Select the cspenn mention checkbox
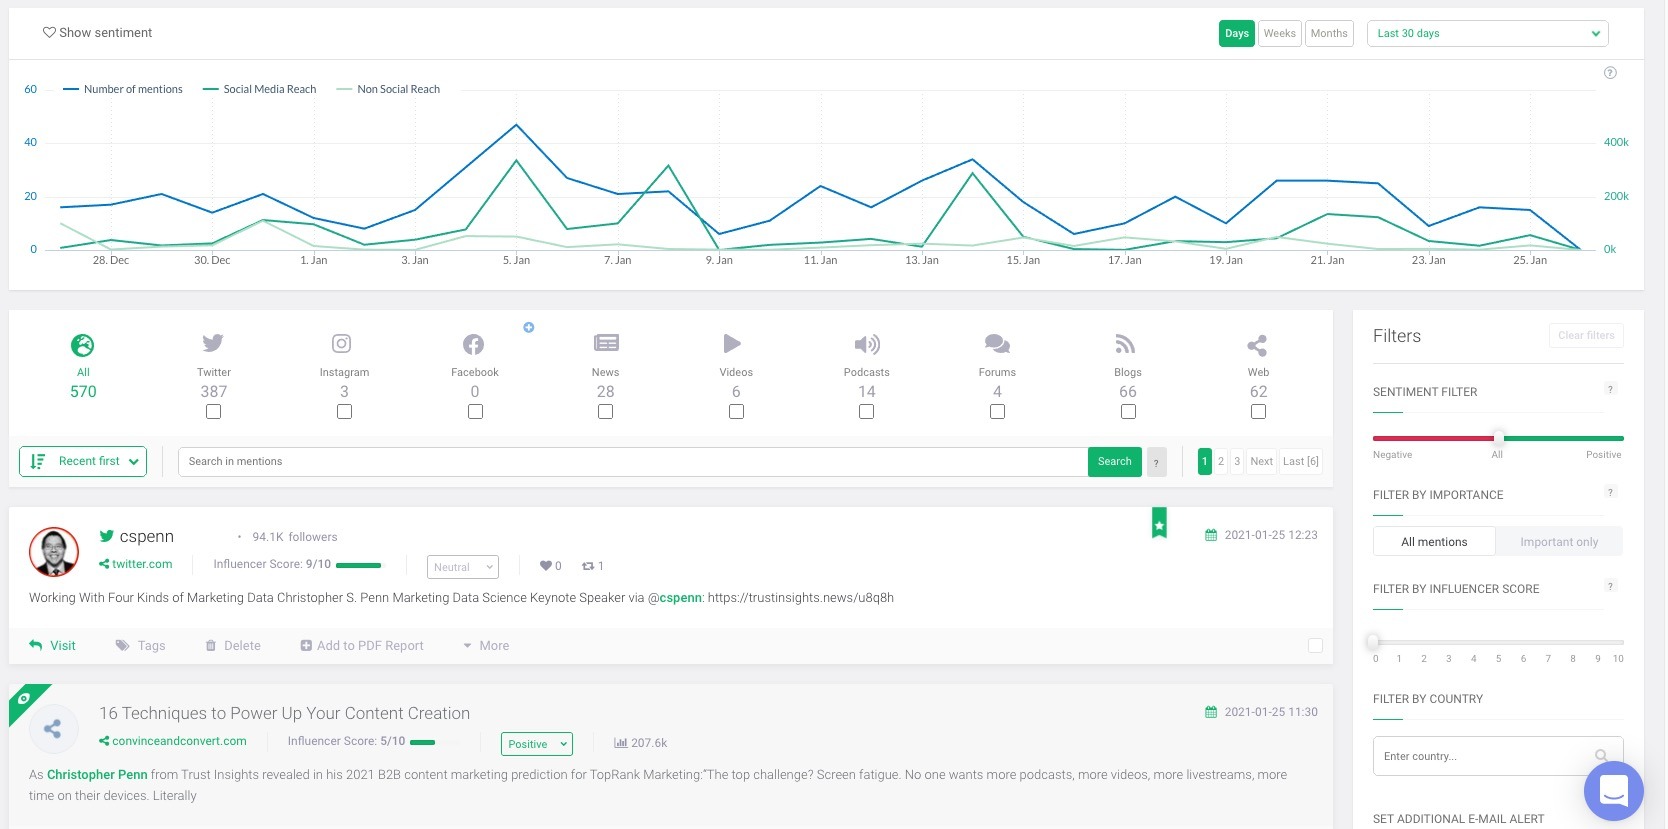This screenshot has height=829, width=1668. [x=1315, y=646]
